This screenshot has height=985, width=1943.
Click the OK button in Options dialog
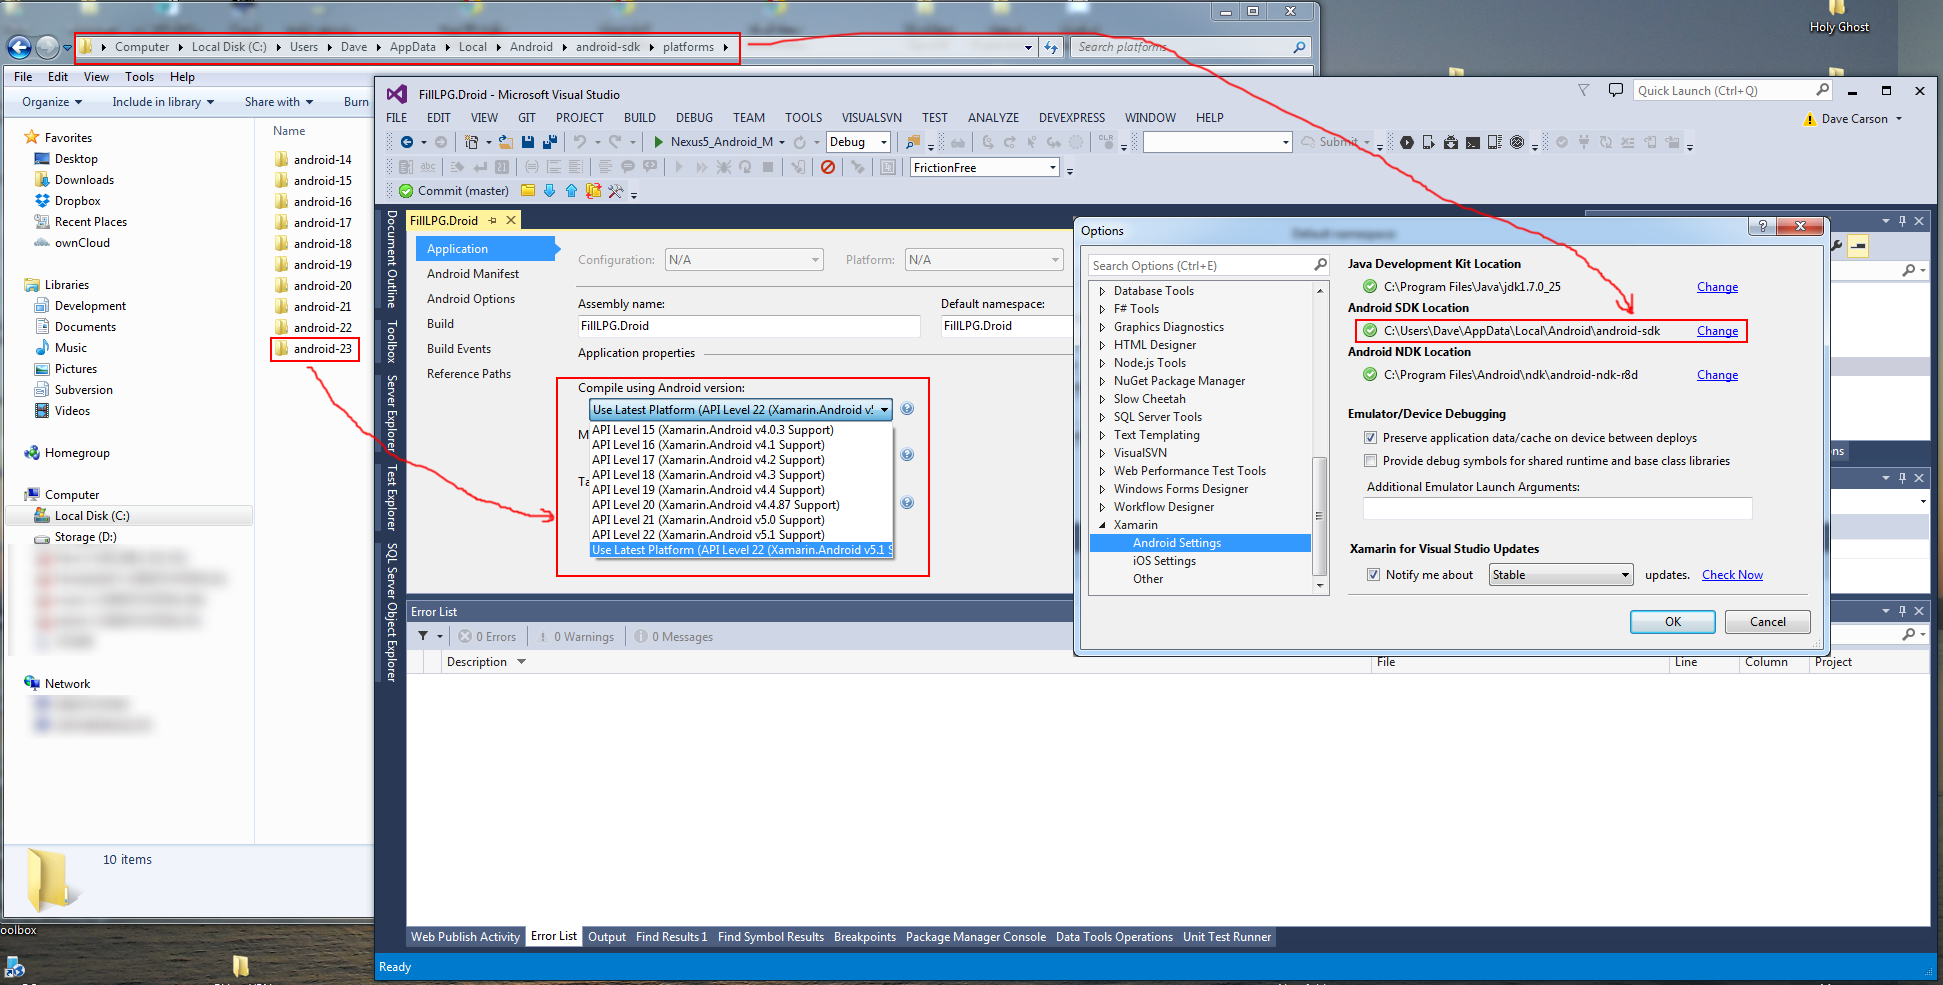[x=1672, y=621]
